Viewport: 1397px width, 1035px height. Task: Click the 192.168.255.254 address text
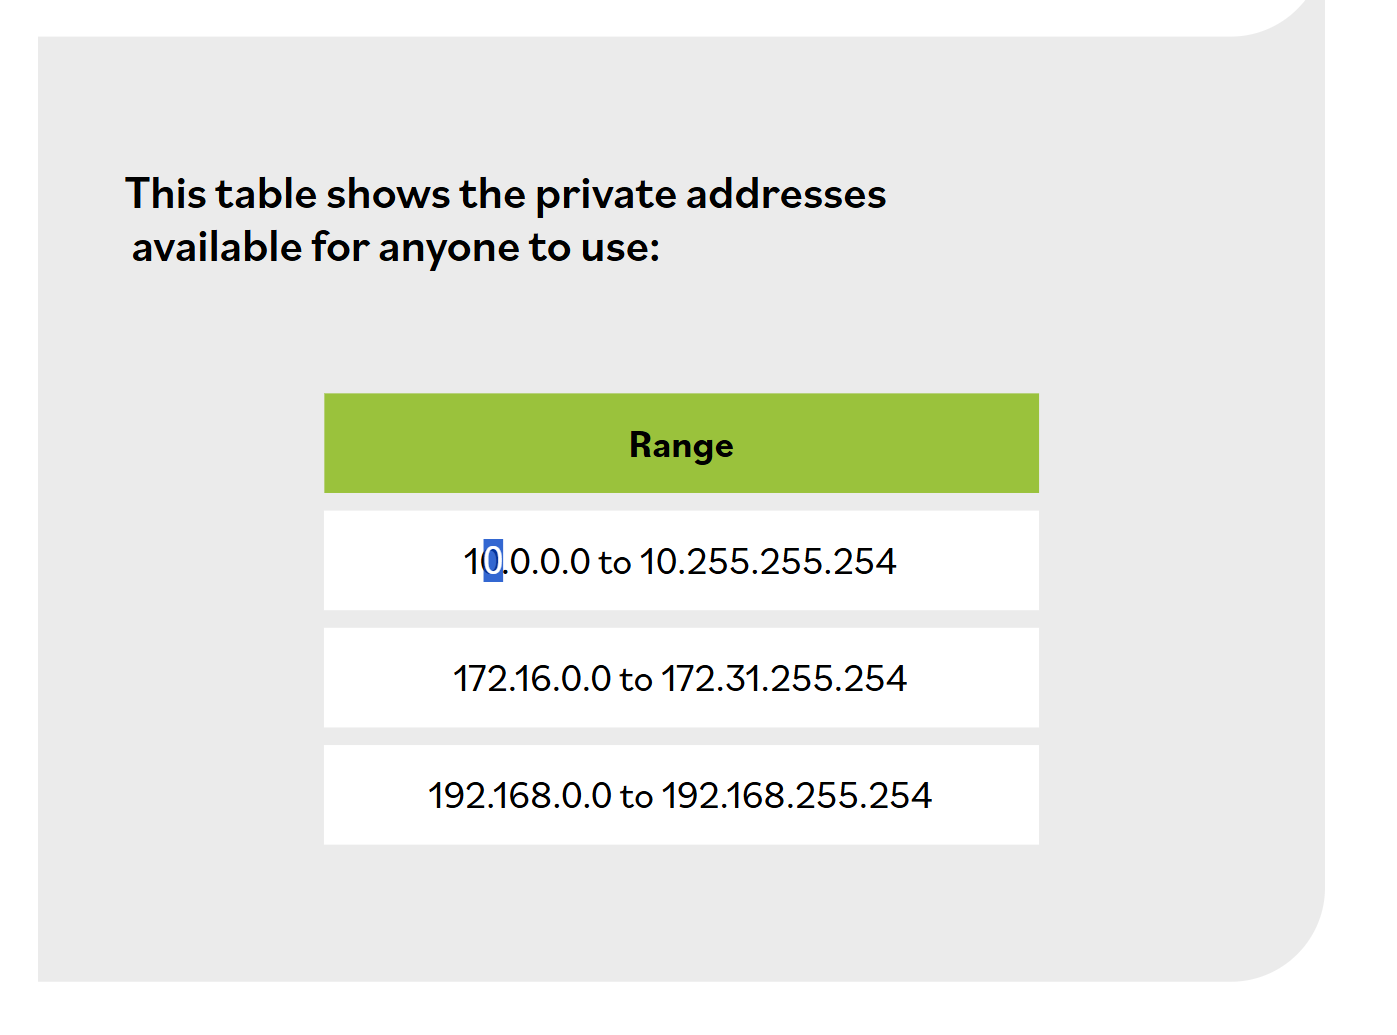coord(796,796)
